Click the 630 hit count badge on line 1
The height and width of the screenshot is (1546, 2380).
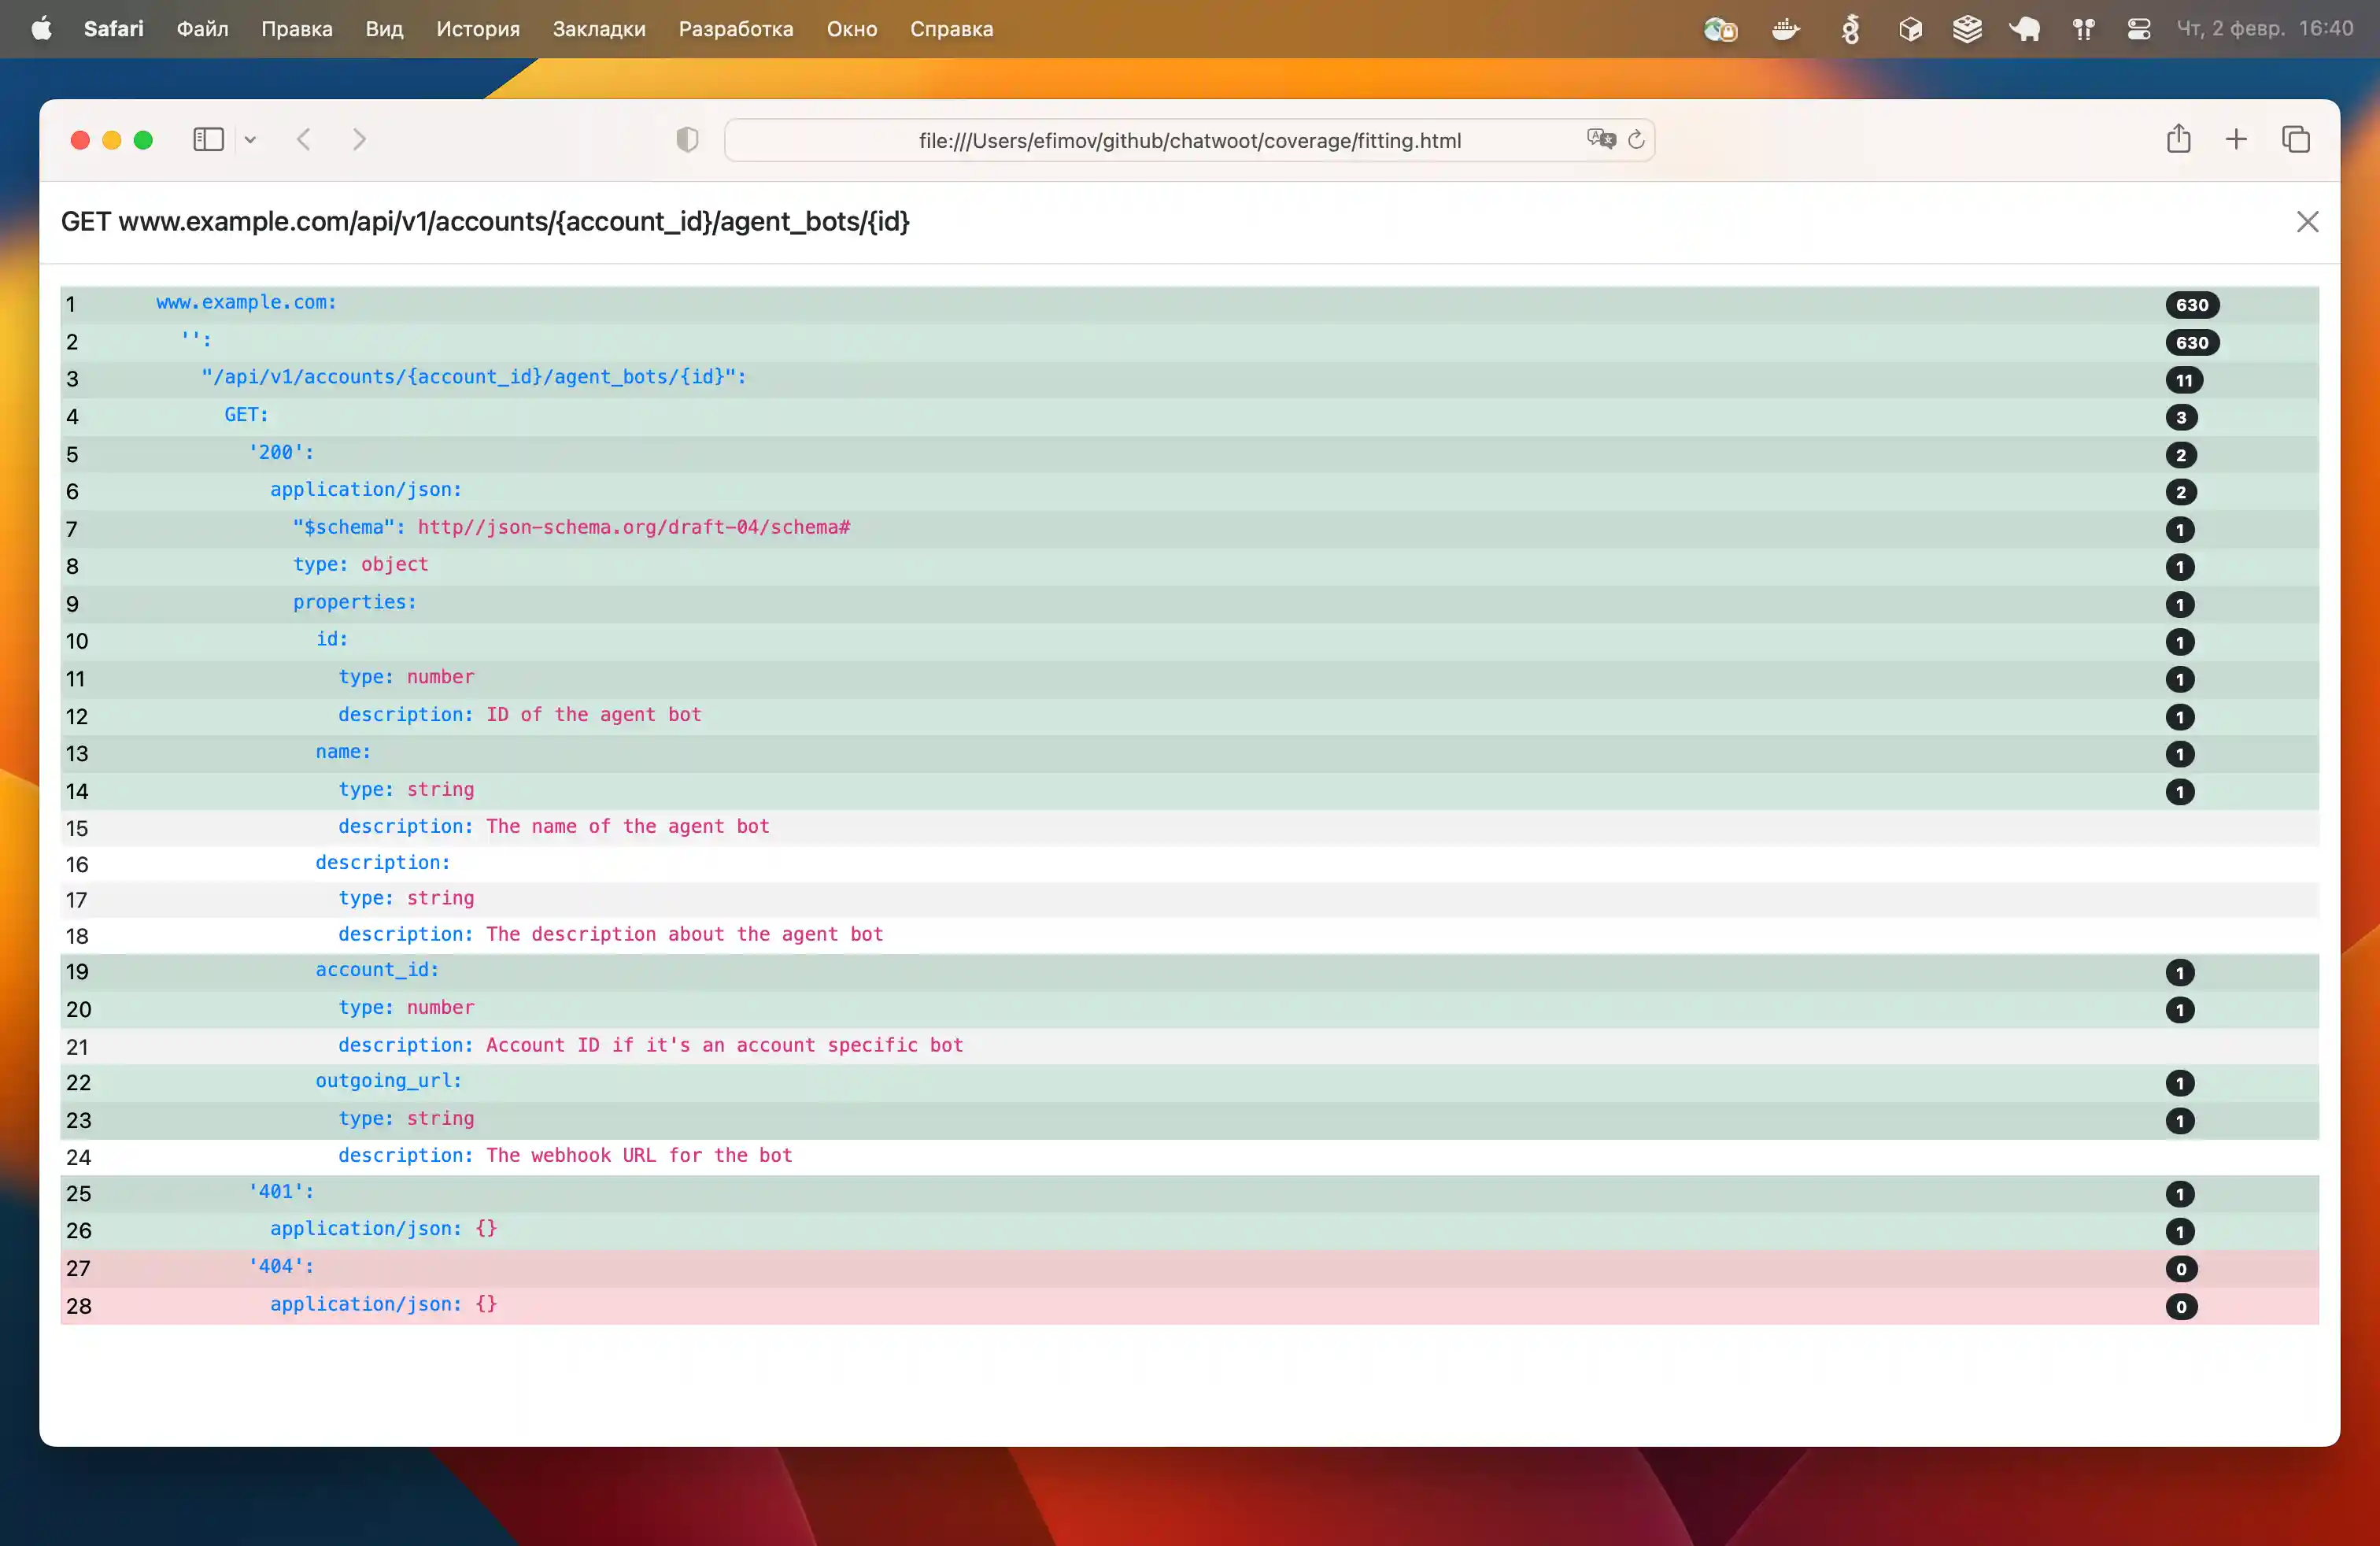[x=2191, y=305]
